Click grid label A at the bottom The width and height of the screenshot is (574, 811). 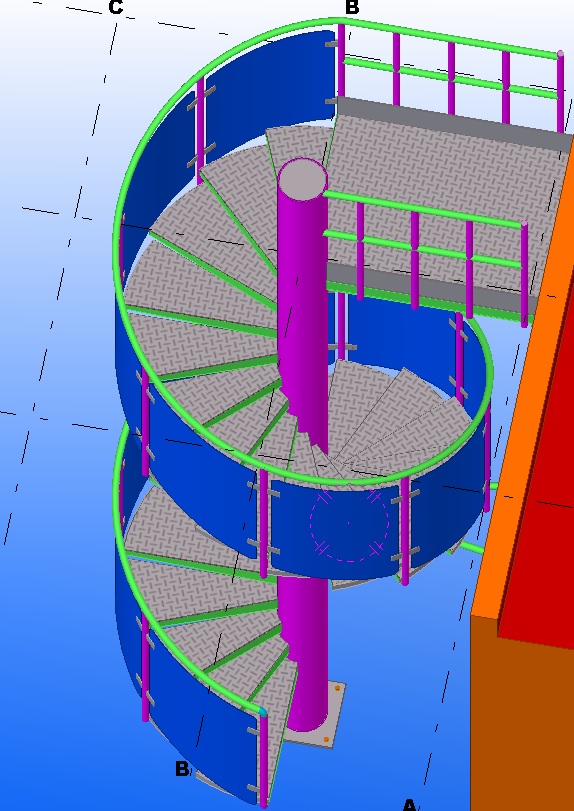[x=409, y=805]
